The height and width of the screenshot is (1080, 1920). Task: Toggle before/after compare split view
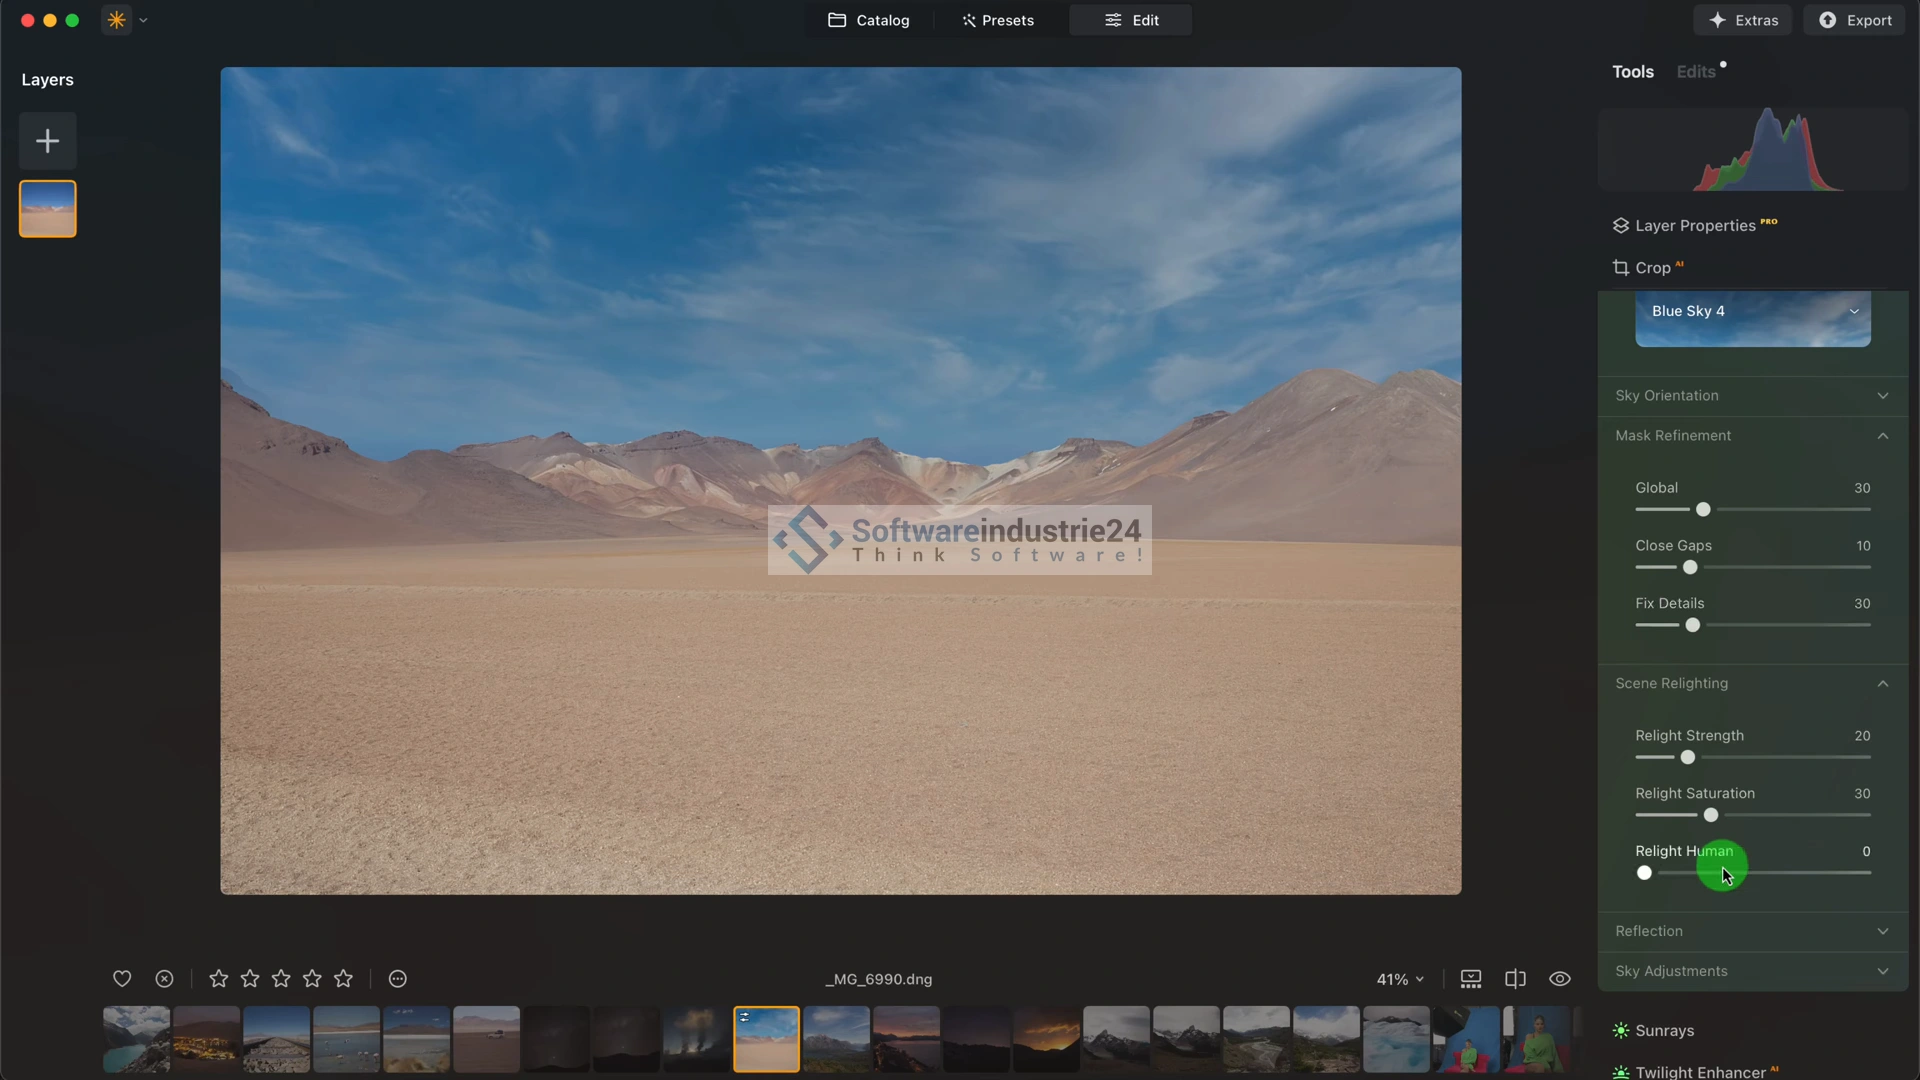pyautogui.click(x=1516, y=979)
